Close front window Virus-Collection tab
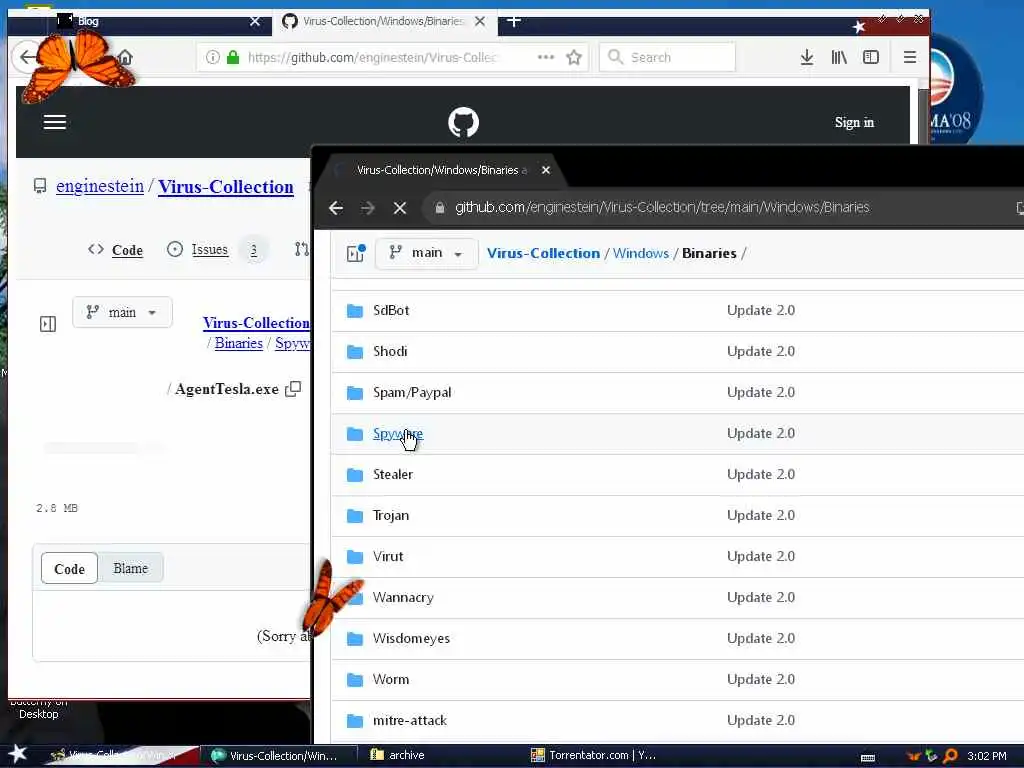 click(x=546, y=170)
